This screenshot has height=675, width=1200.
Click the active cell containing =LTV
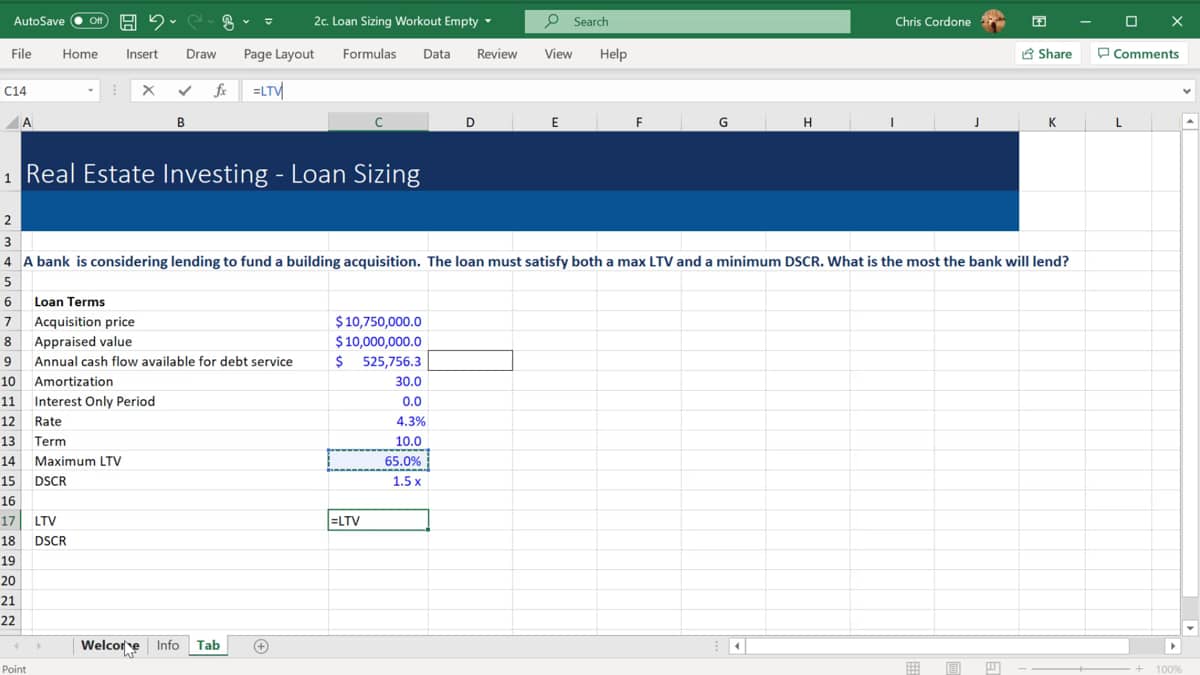point(378,520)
